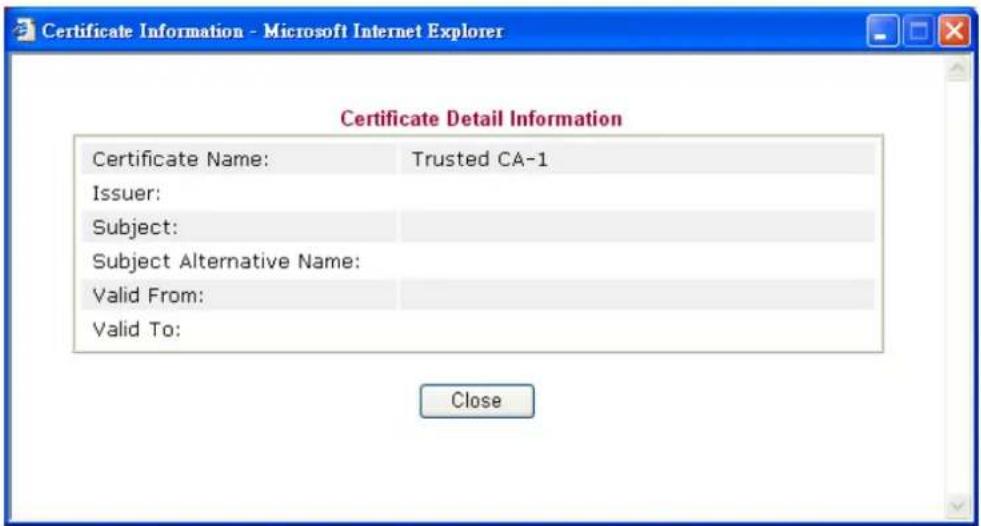Click the 'Subject Alternative Name:' label

point(226,261)
